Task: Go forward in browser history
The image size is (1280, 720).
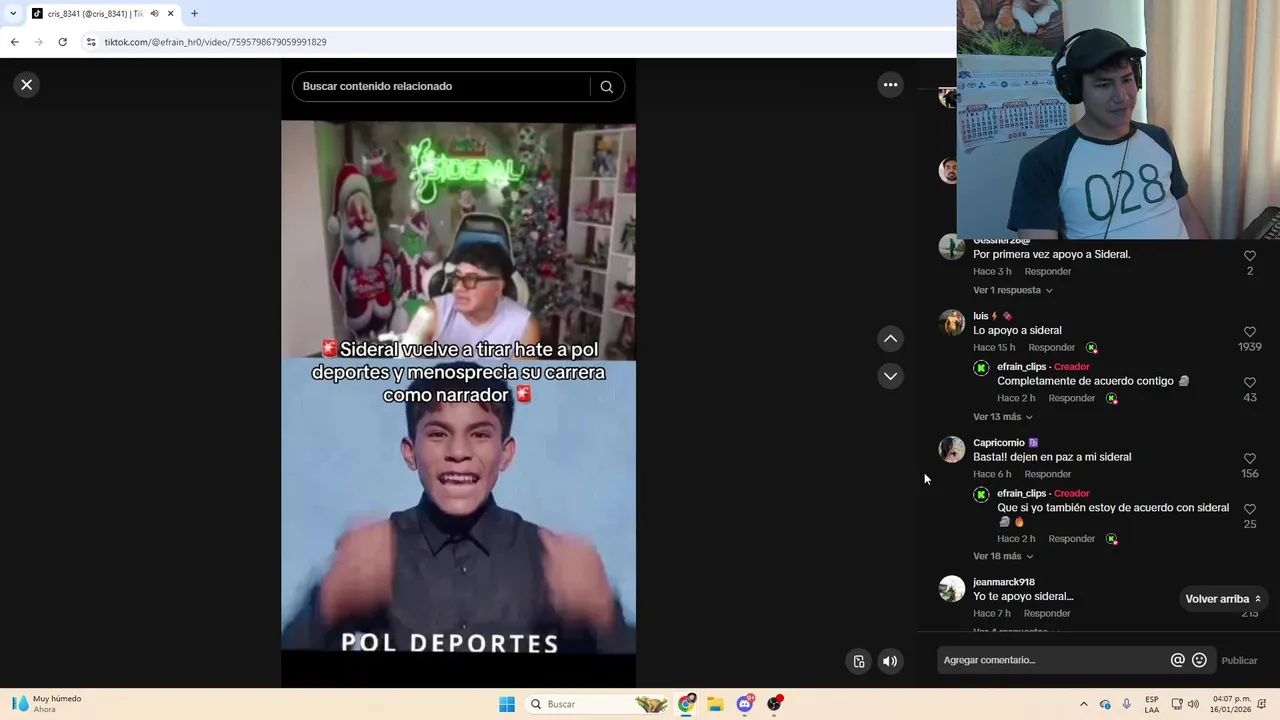Action: point(38,42)
